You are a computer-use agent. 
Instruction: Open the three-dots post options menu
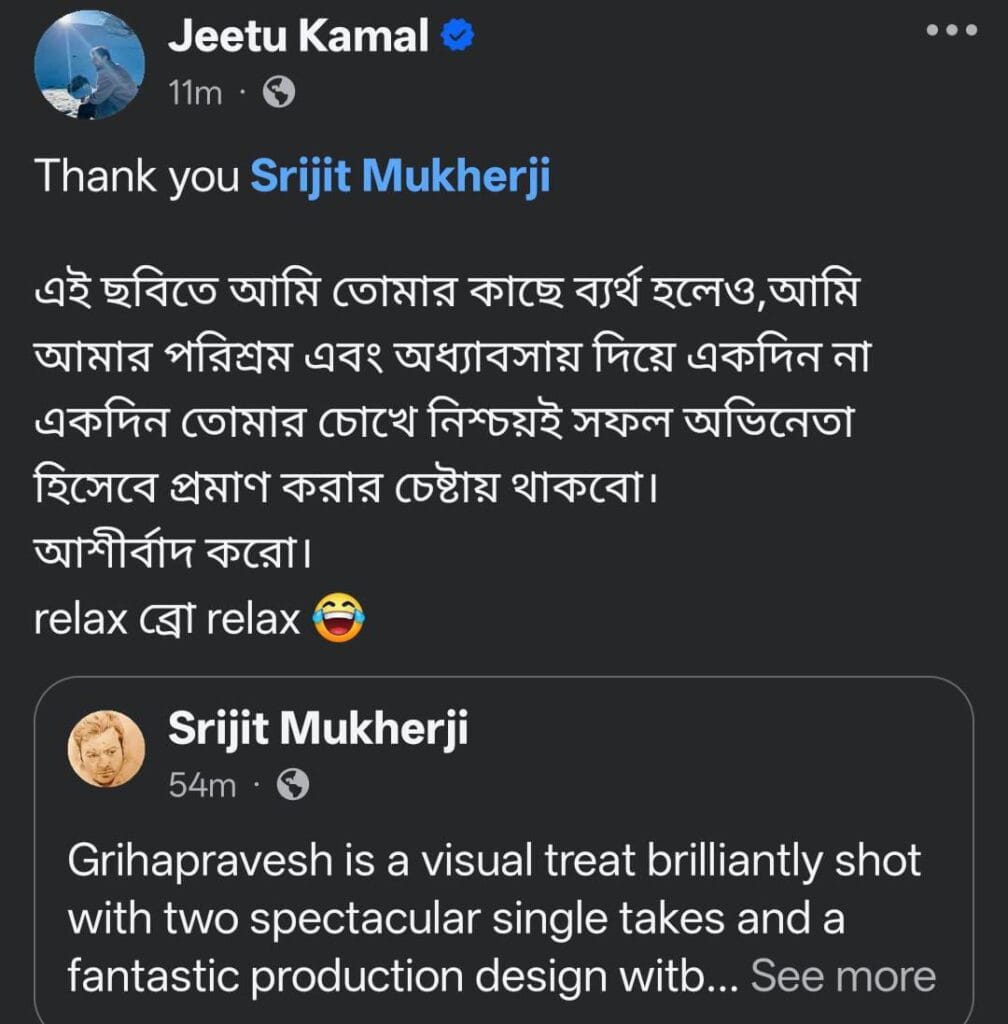point(951,31)
